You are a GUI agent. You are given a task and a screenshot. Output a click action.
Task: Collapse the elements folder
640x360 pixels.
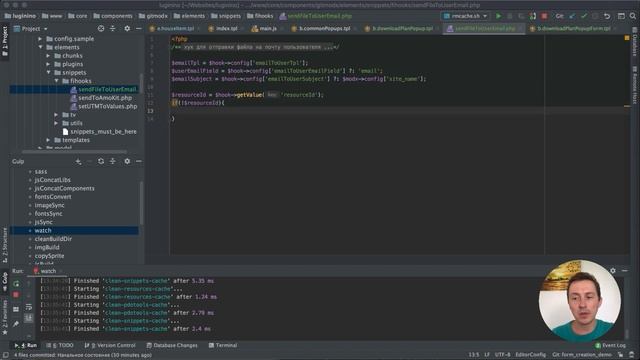point(40,47)
